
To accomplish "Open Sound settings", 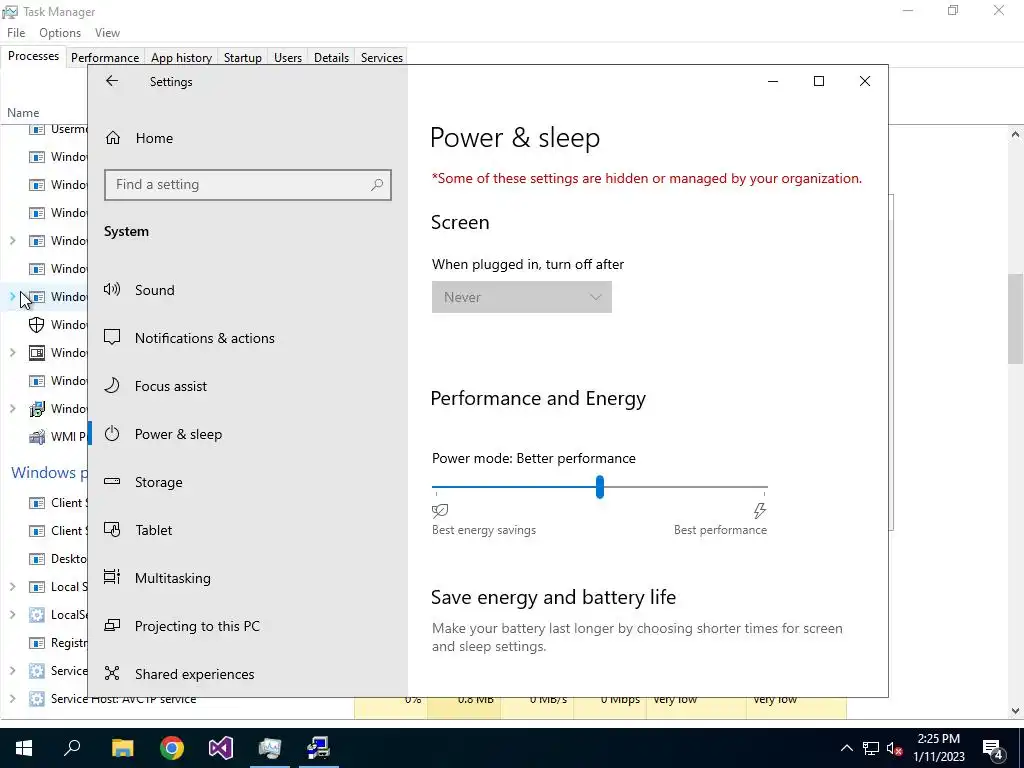I will coord(154,289).
